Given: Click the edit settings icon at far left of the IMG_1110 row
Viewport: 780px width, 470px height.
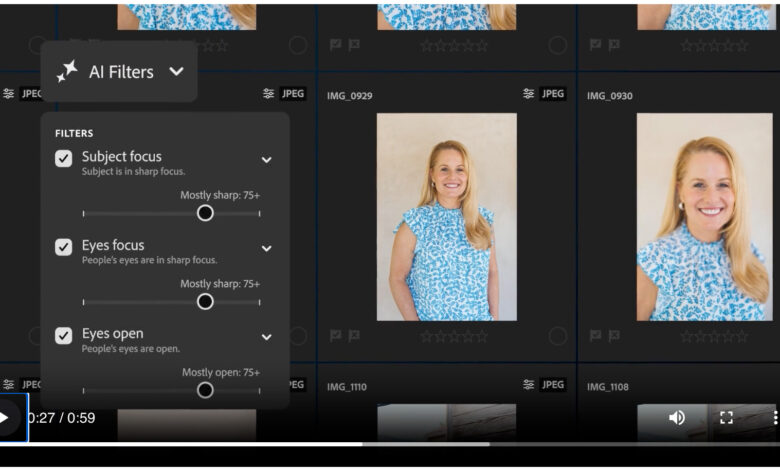Looking at the screenshot, I should point(8,384).
